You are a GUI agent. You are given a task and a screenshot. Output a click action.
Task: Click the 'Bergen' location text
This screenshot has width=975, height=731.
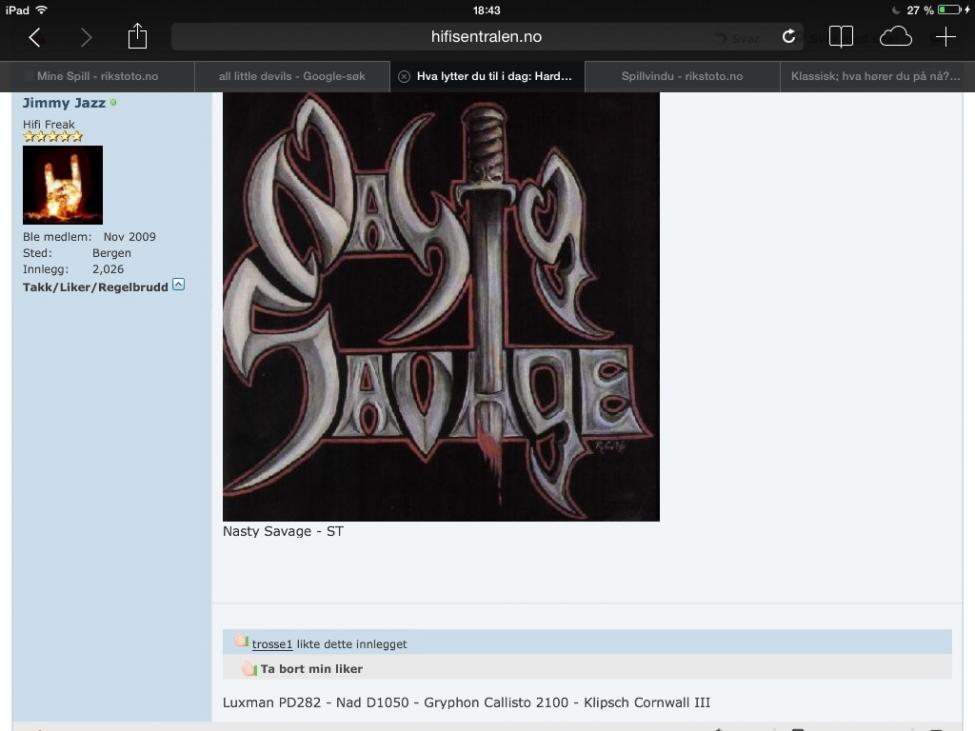(112, 253)
